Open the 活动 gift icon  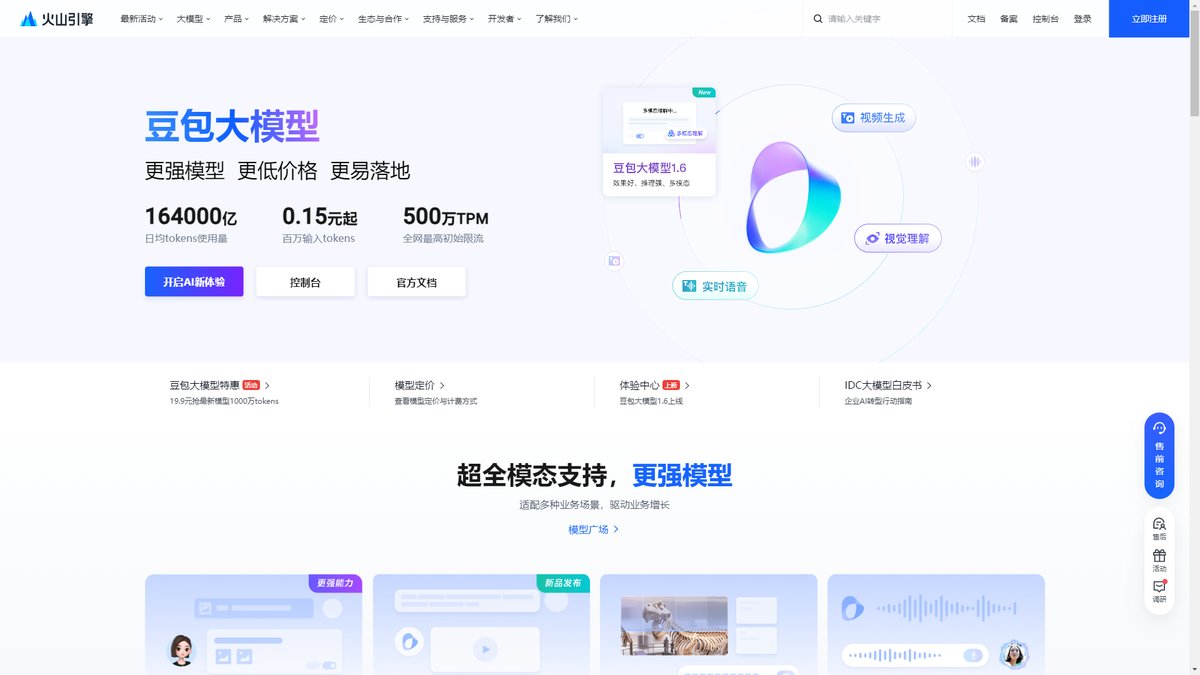click(x=1159, y=560)
